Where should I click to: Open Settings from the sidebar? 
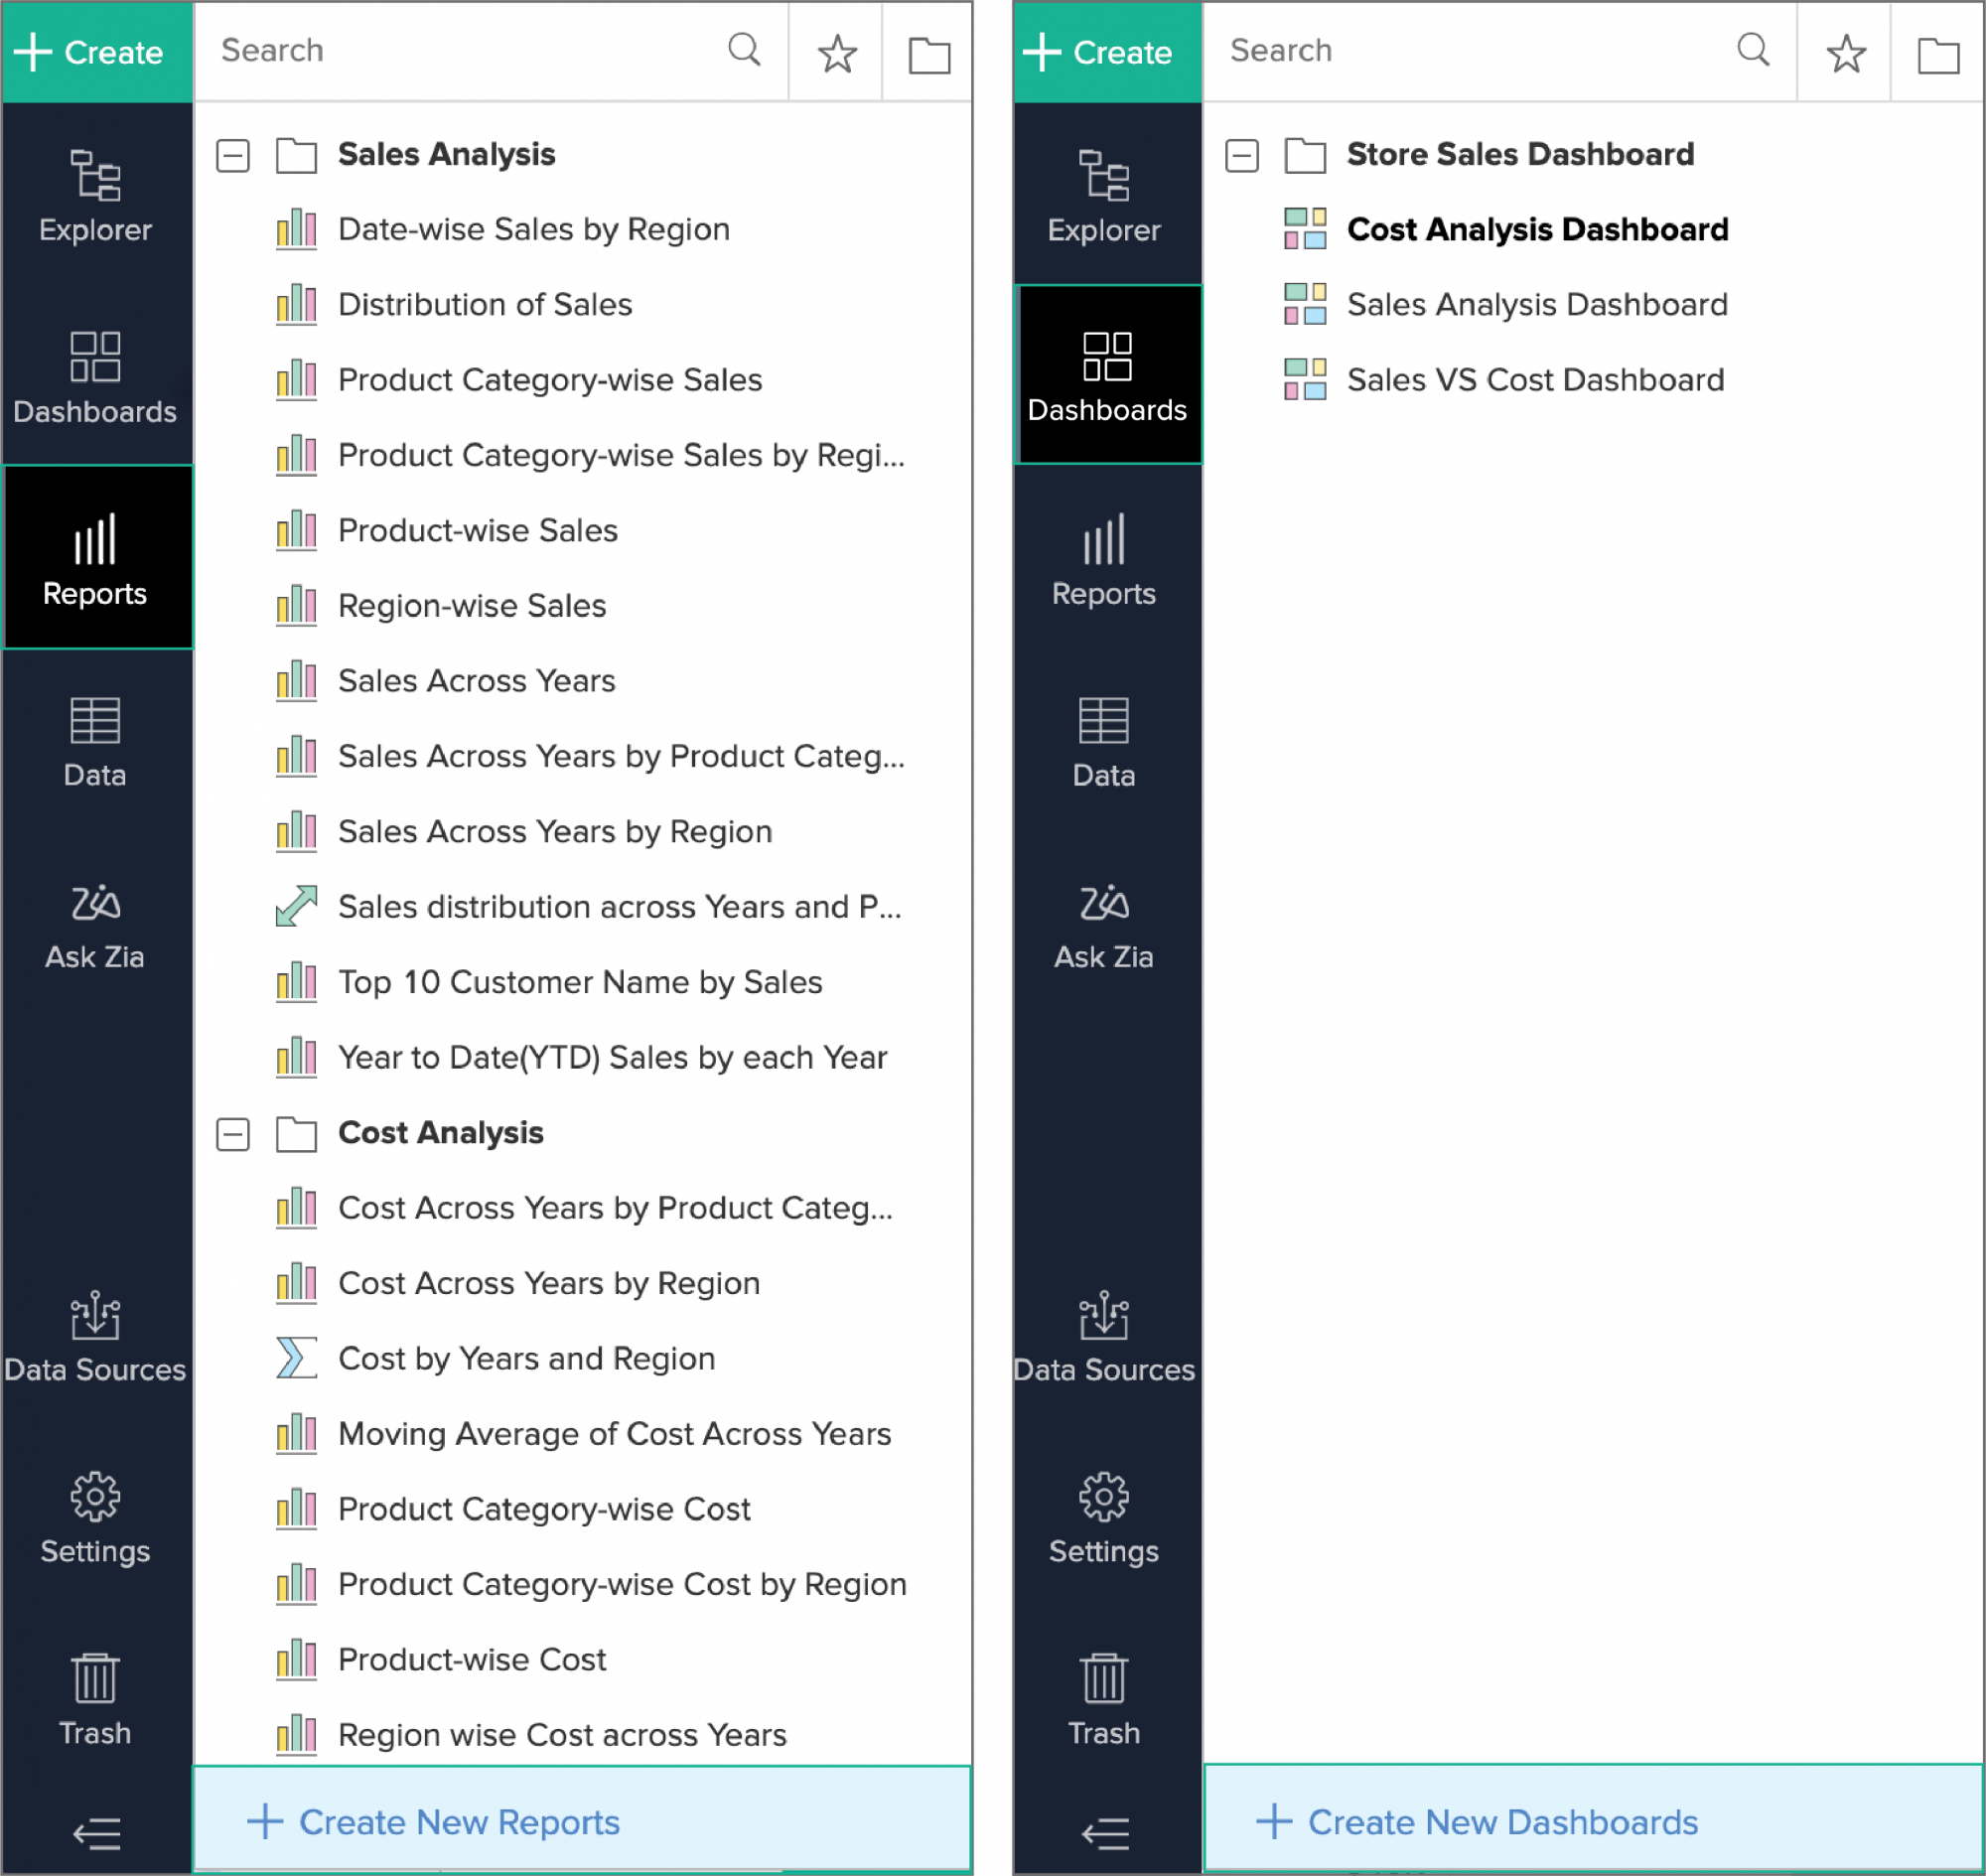95,1518
